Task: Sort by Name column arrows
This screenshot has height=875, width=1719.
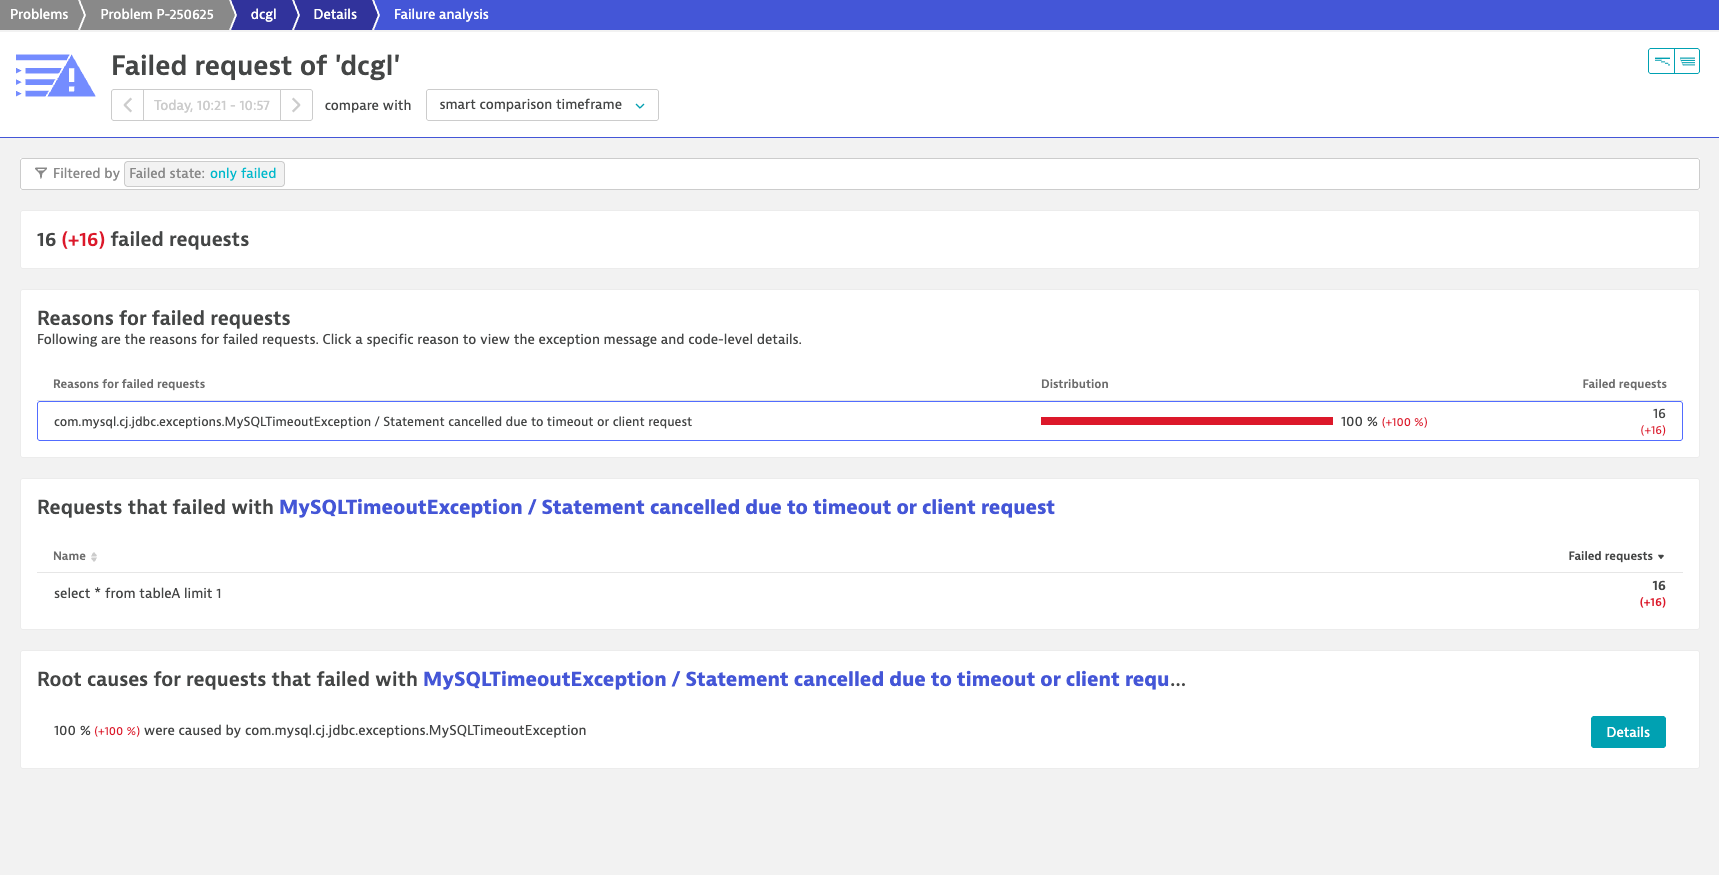Action: [x=94, y=557]
